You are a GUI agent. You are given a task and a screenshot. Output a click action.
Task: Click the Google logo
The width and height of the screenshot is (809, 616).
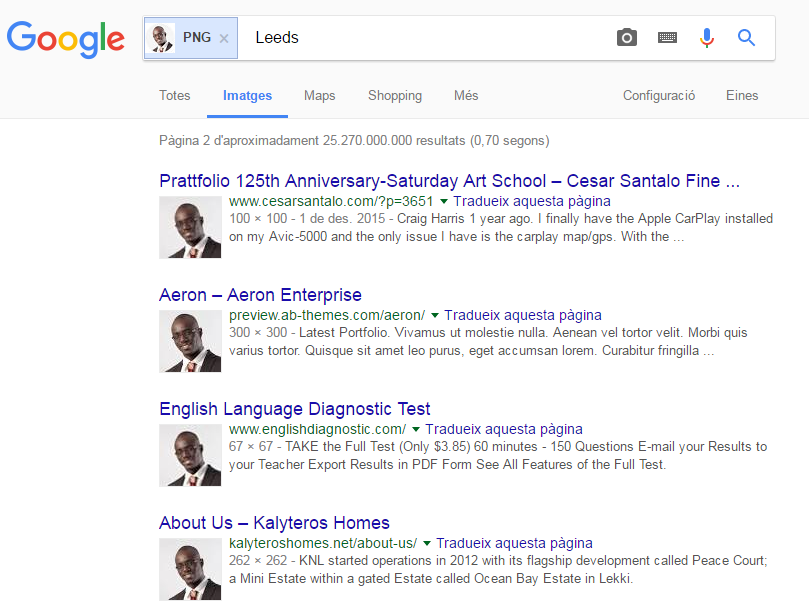point(66,39)
